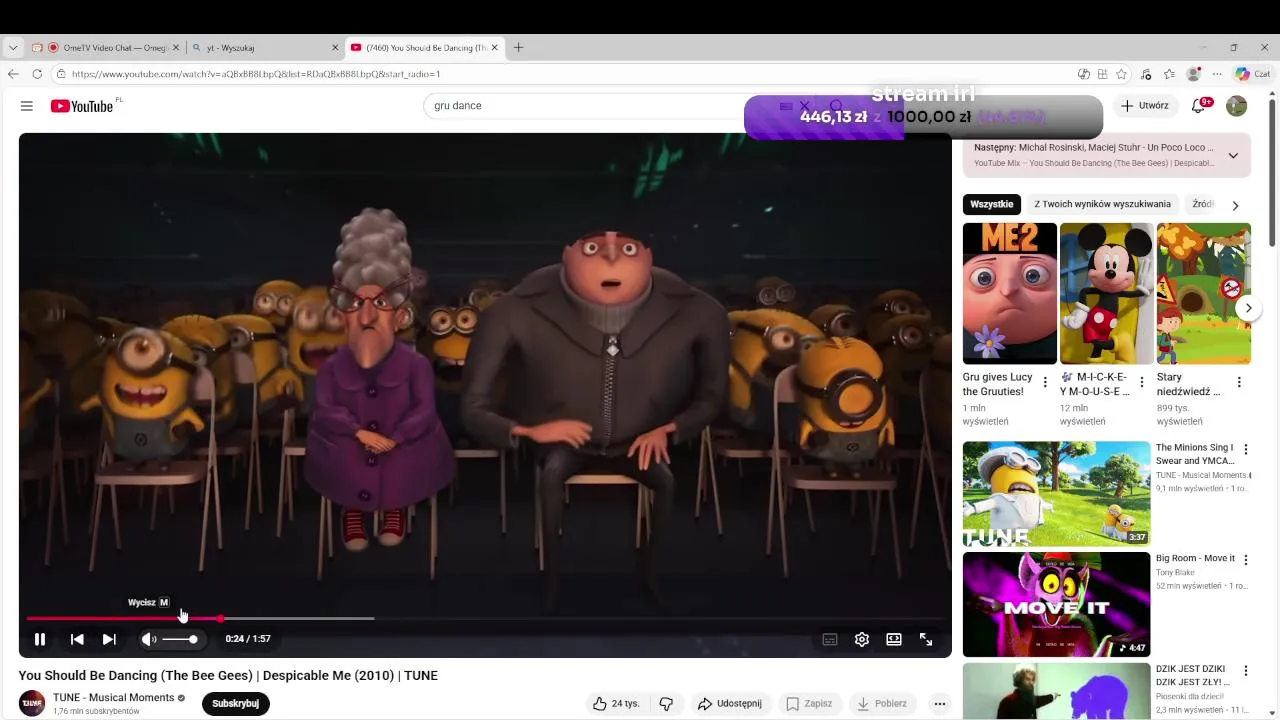The width and height of the screenshot is (1280, 720).
Task: Open the browser tab list dropdown
Action: 13,47
